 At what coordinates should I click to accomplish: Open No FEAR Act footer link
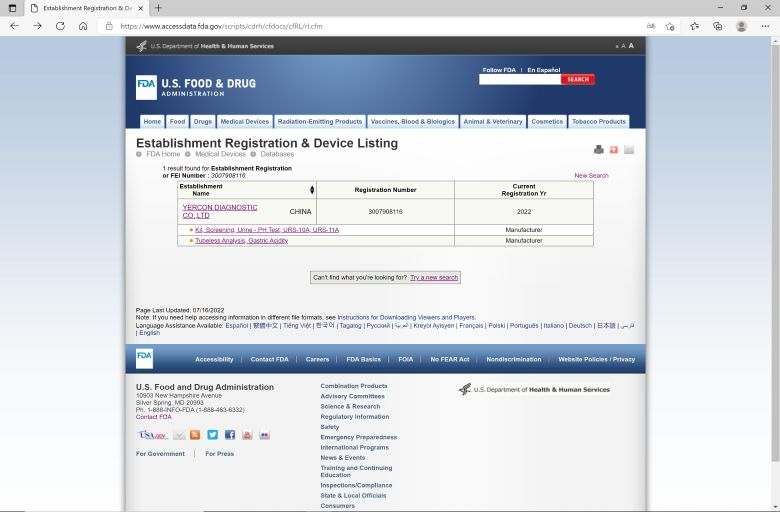[x=450, y=359]
